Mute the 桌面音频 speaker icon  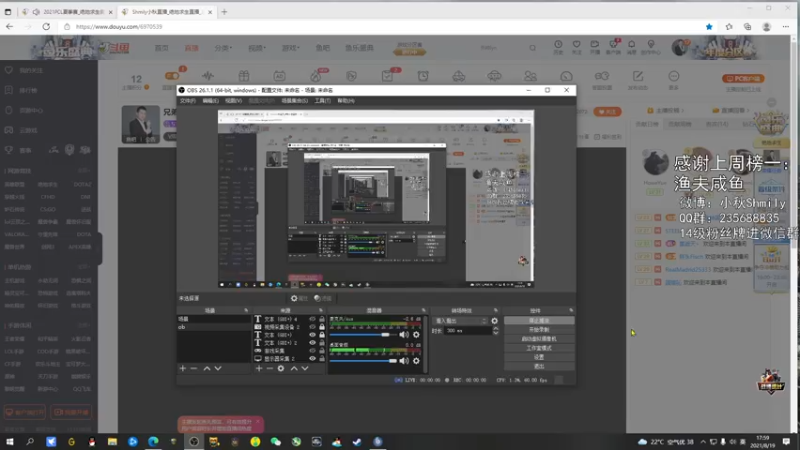click(404, 361)
